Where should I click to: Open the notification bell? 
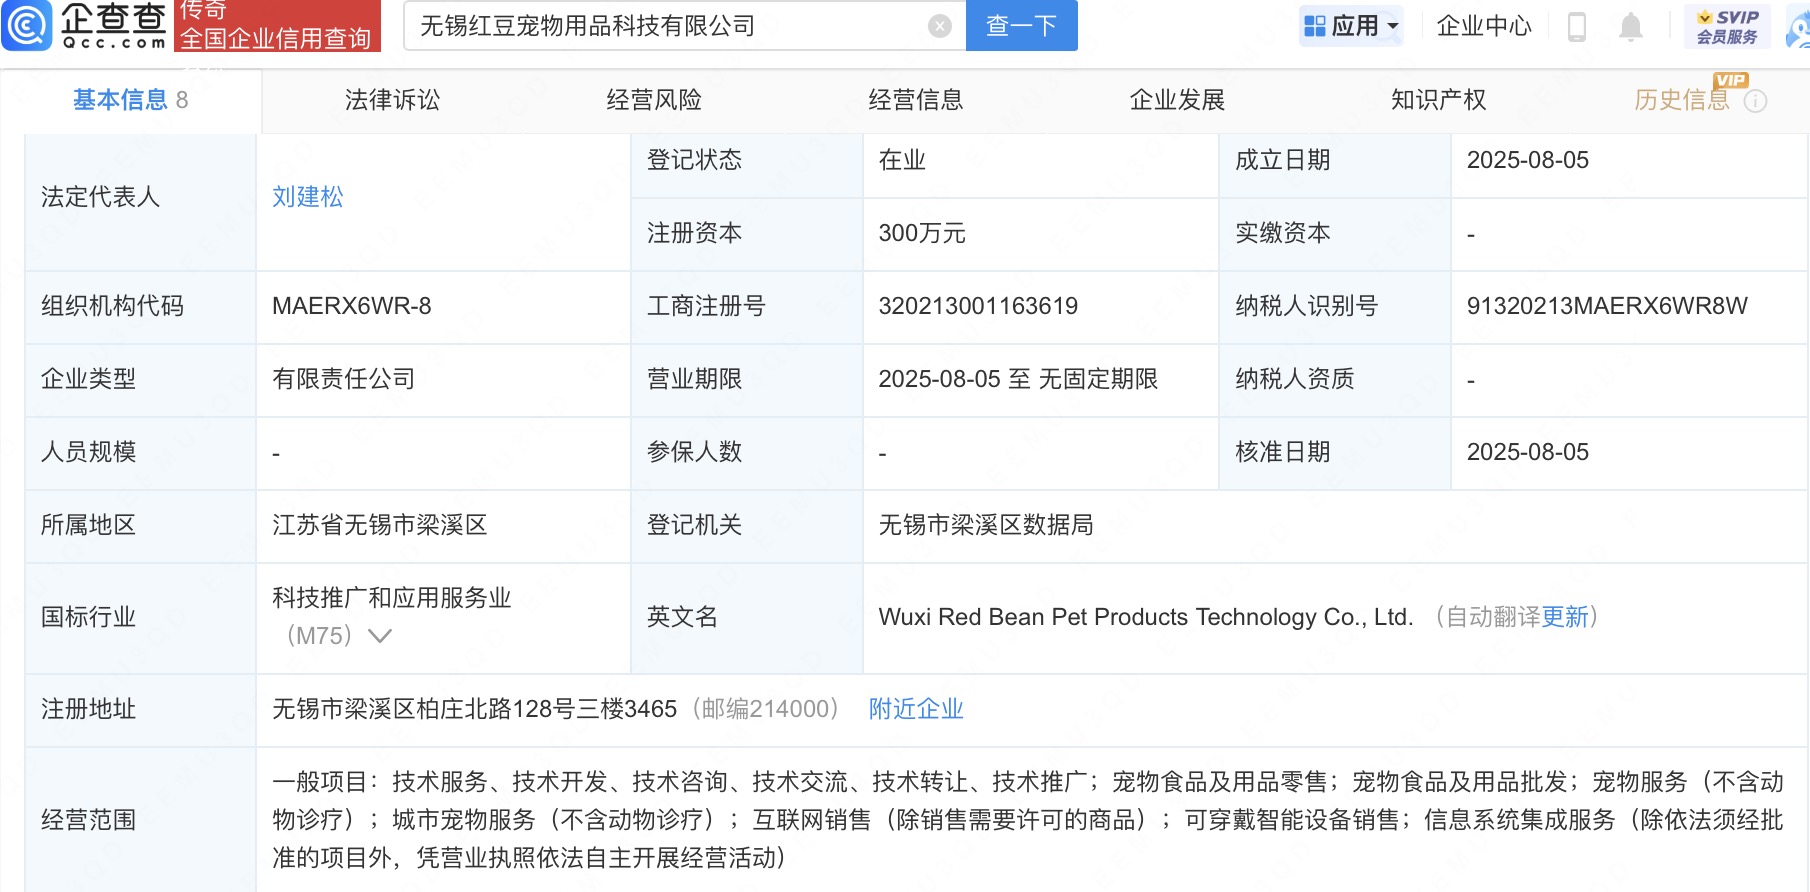tap(1630, 26)
